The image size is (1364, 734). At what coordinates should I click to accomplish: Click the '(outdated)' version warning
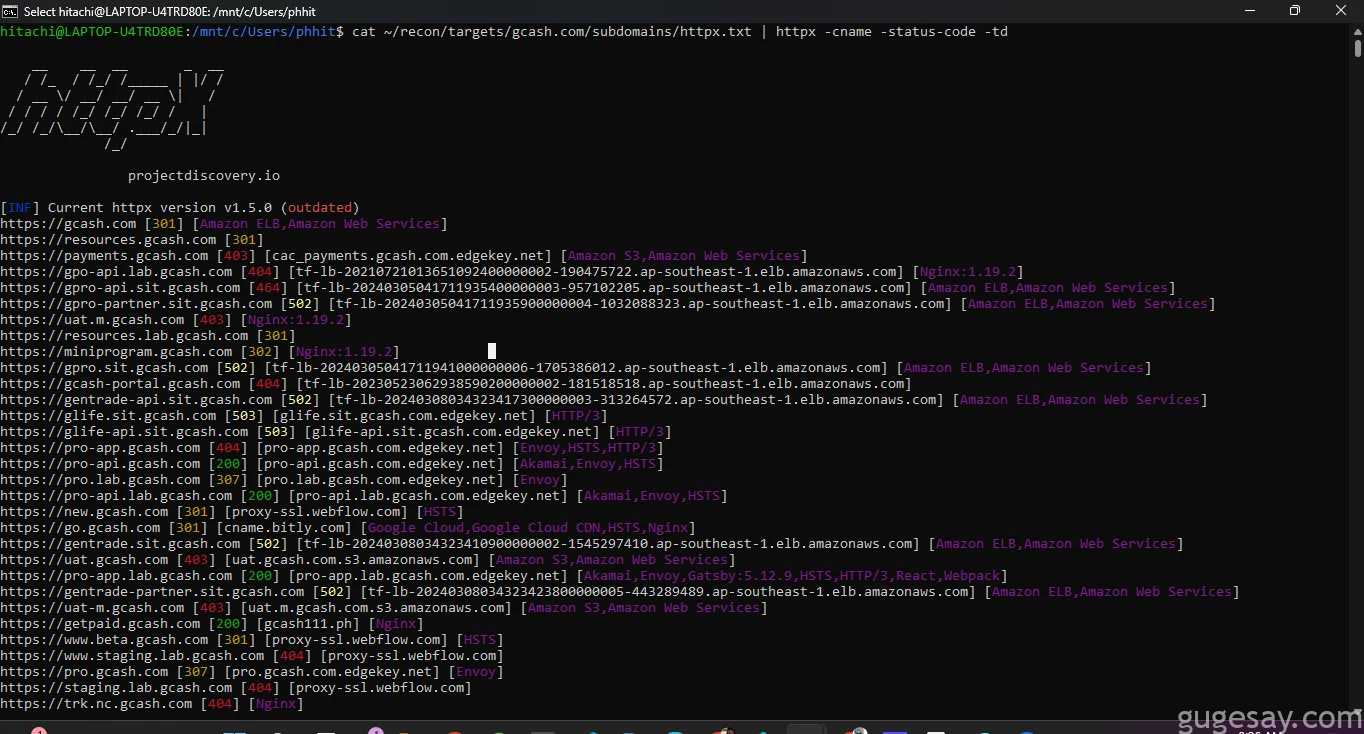[320, 207]
